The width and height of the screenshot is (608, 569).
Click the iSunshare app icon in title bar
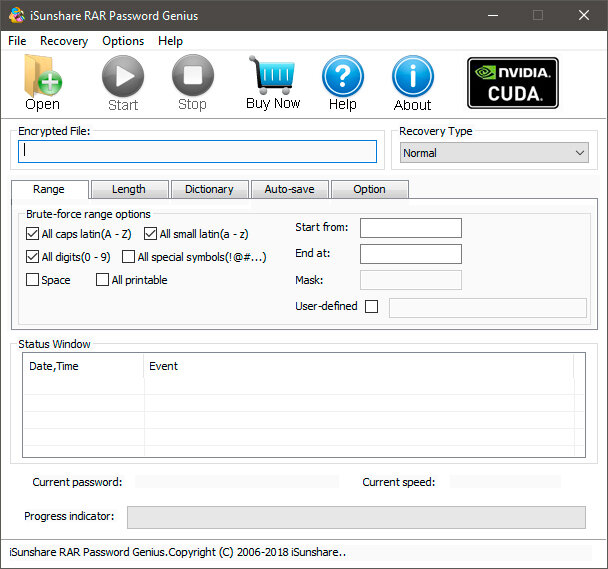pyautogui.click(x=17, y=16)
